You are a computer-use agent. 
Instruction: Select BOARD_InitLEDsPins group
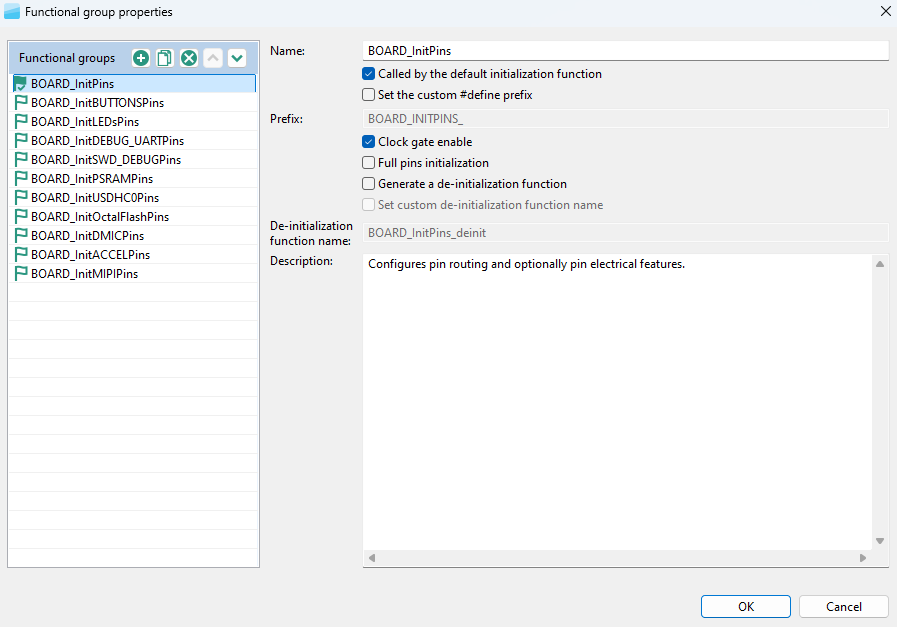tap(134, 121)
